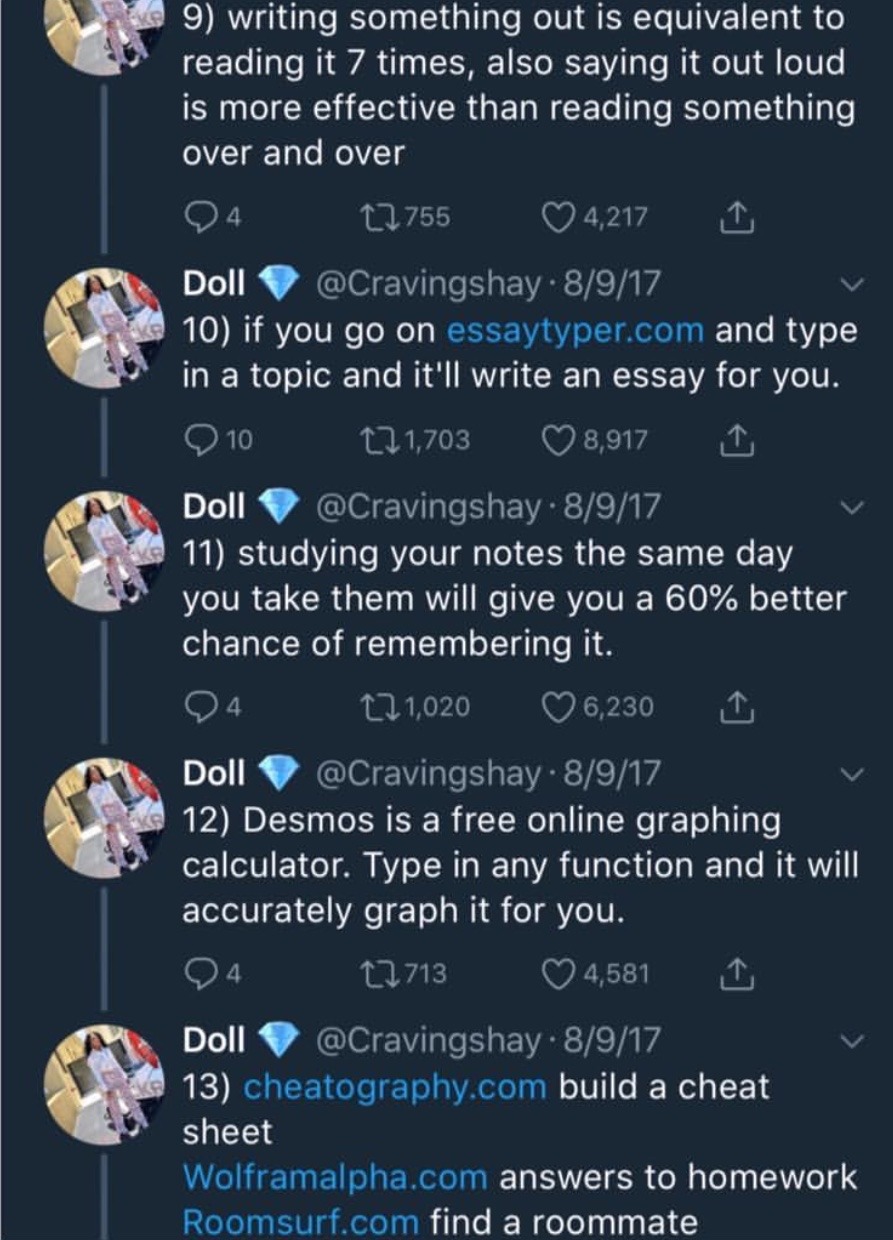893x1240 pixels.
Task: Expand the options chevron on tweet 13
Action: [852, 1041]
